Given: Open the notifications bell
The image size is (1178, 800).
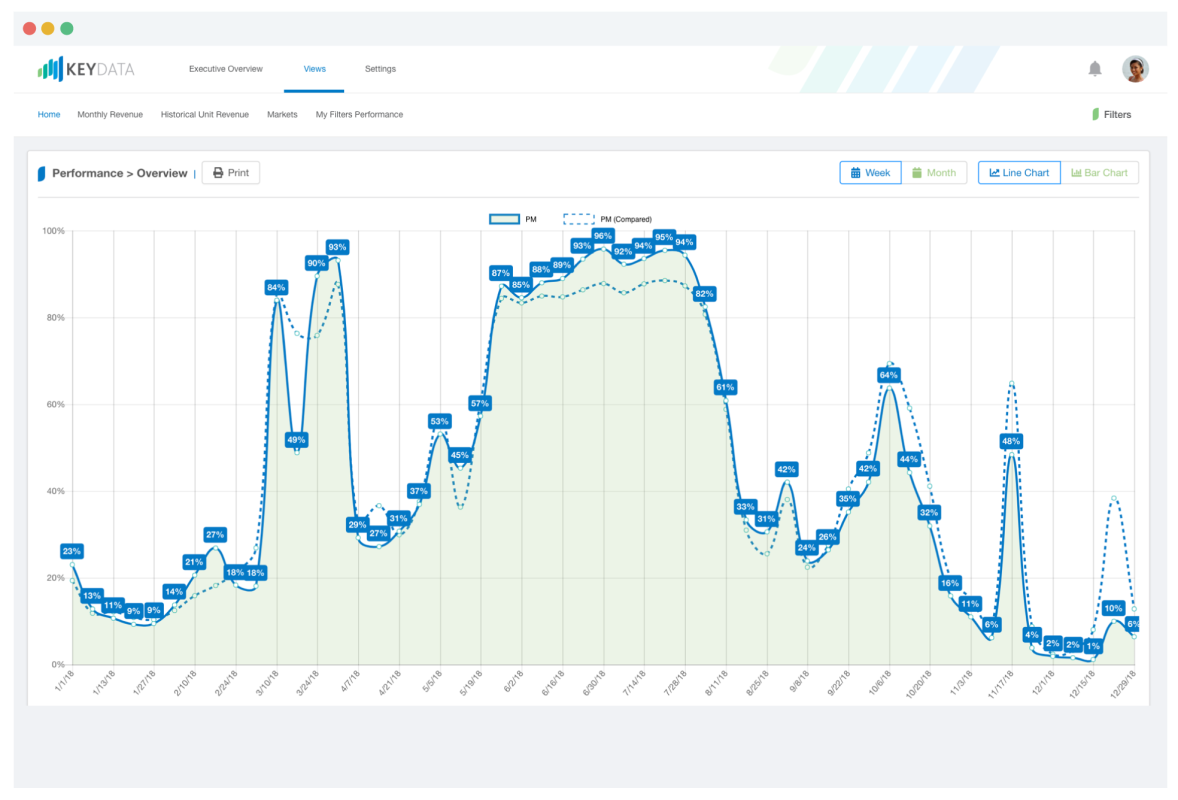Looking at the screenshot, I should (1095, 68).
